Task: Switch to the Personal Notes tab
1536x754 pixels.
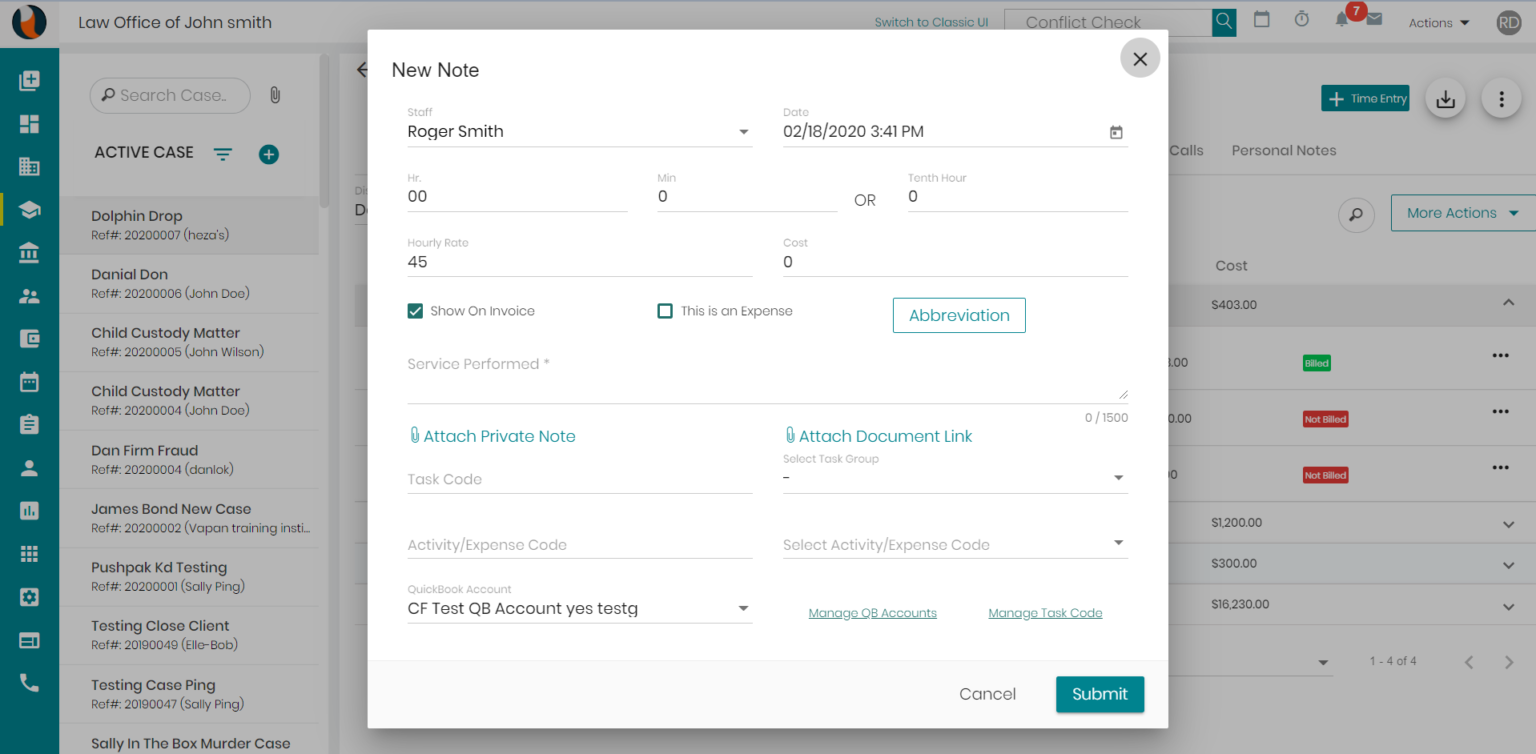Action: (x=1283, y=150)
